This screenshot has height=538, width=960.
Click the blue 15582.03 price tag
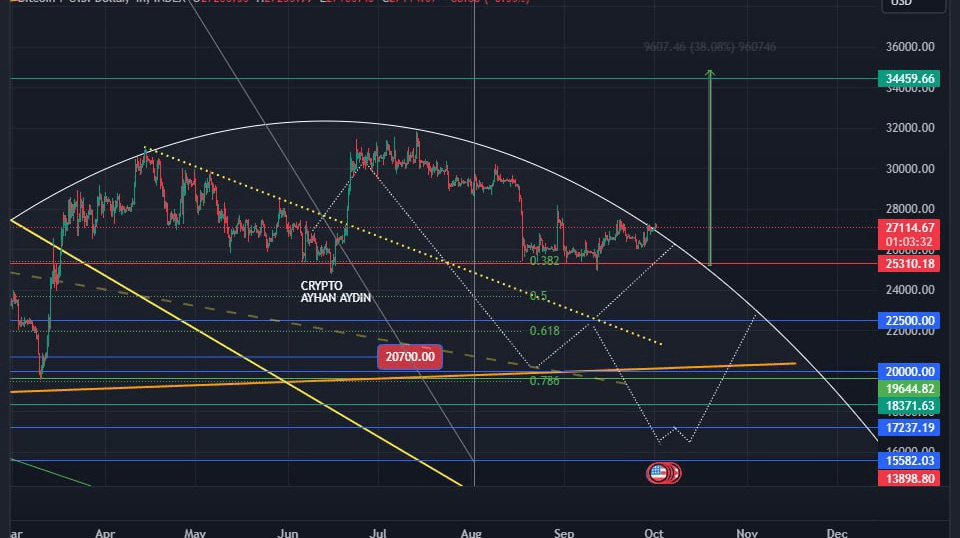(x=909, y=460)
